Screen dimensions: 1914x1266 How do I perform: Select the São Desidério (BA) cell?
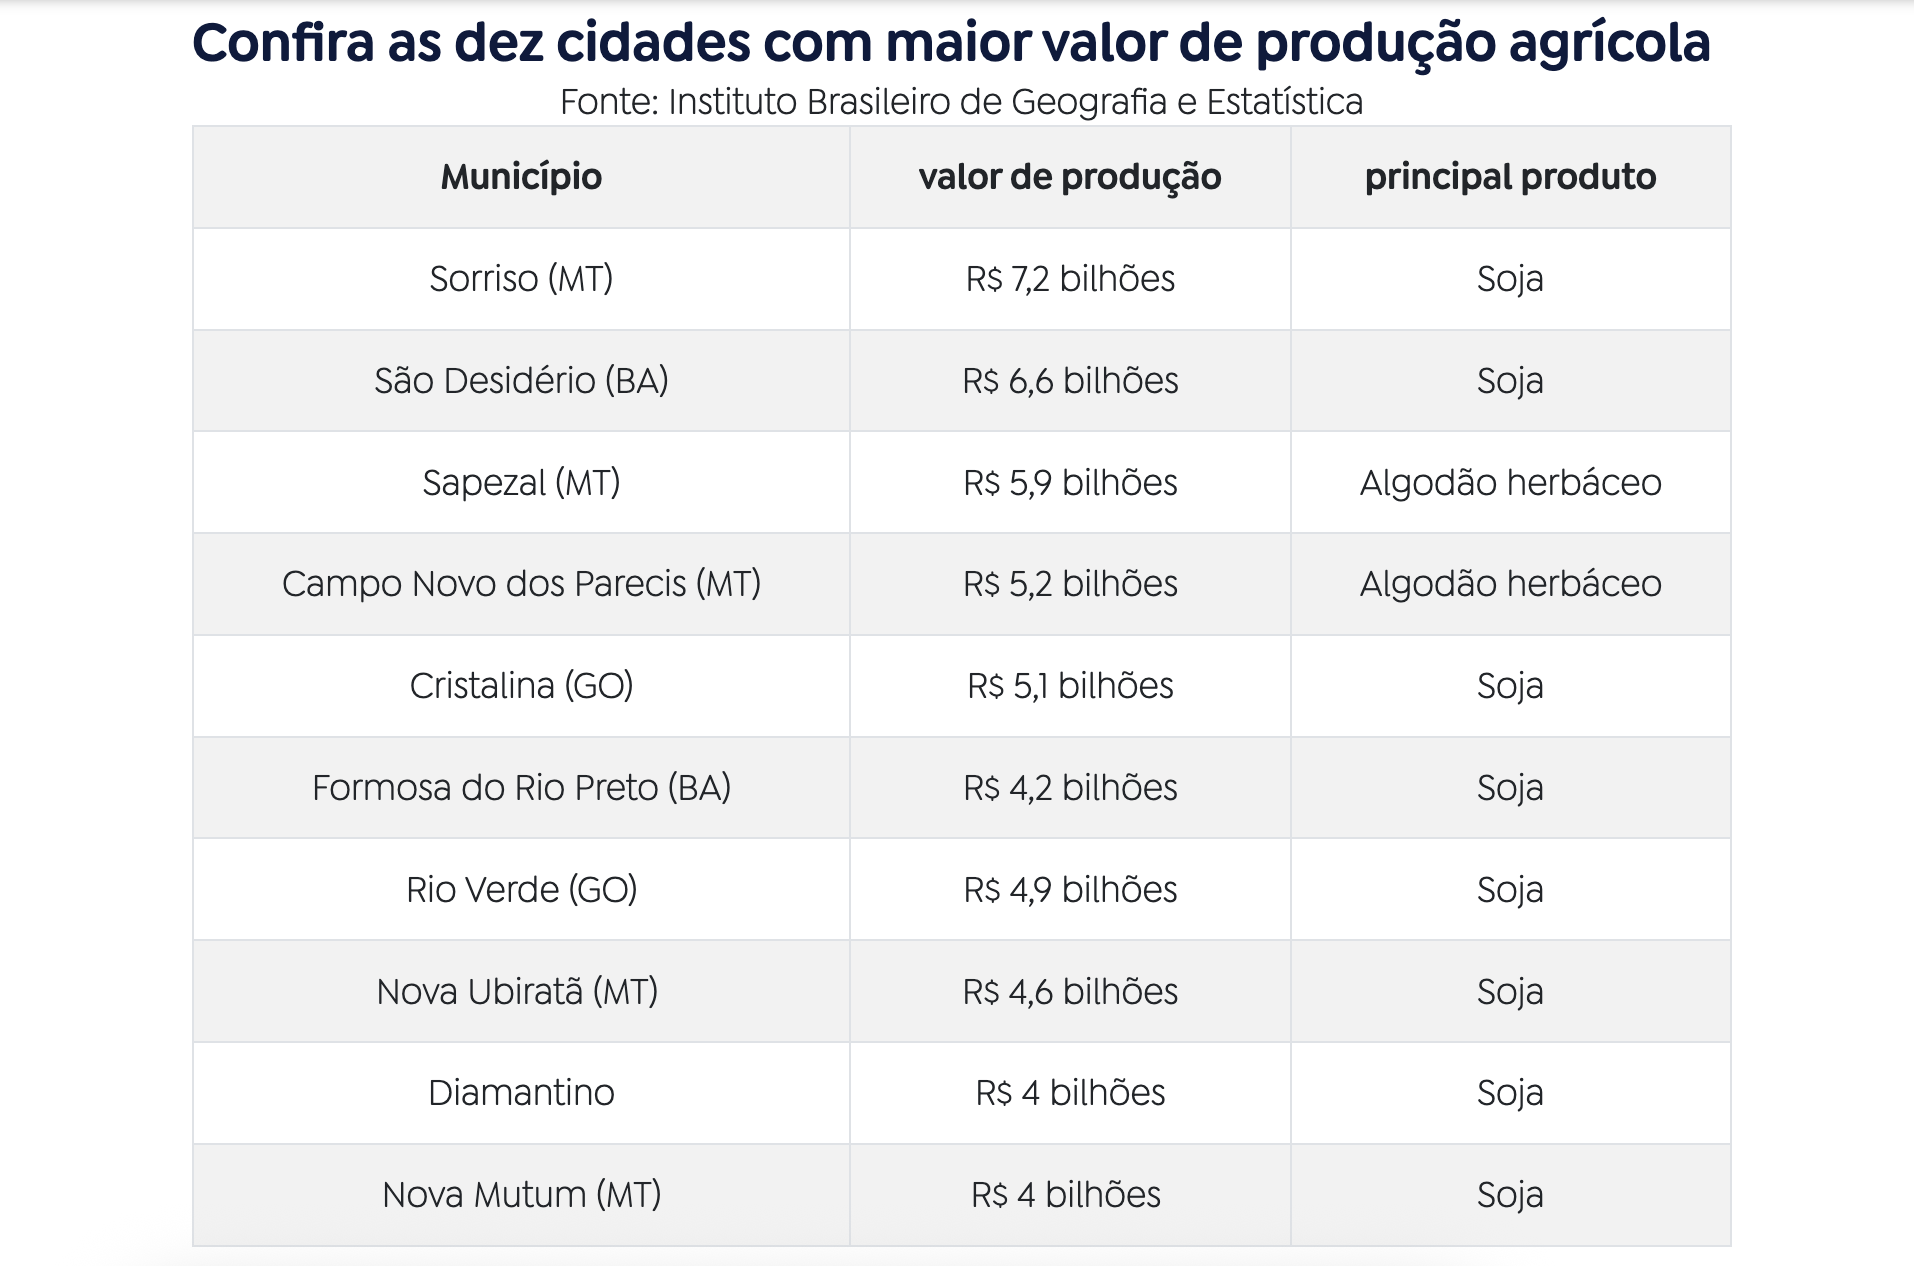click(521, 381)
